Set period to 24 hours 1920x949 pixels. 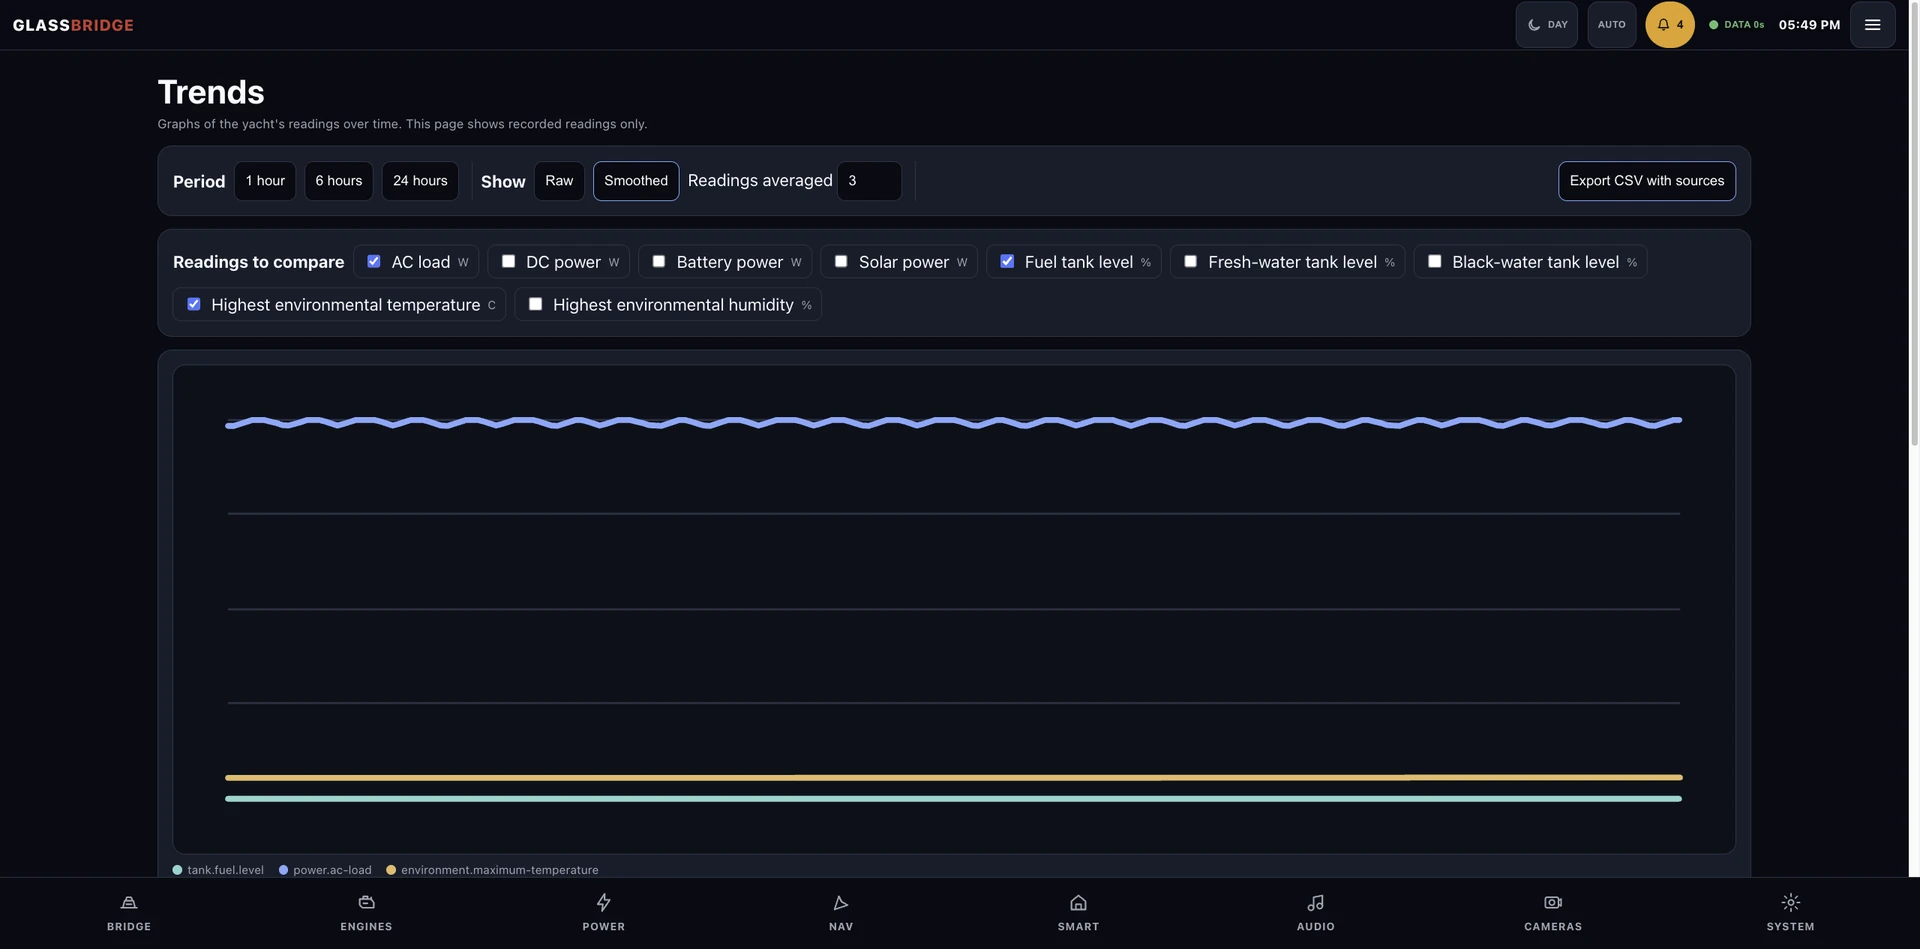click(420, 181)
